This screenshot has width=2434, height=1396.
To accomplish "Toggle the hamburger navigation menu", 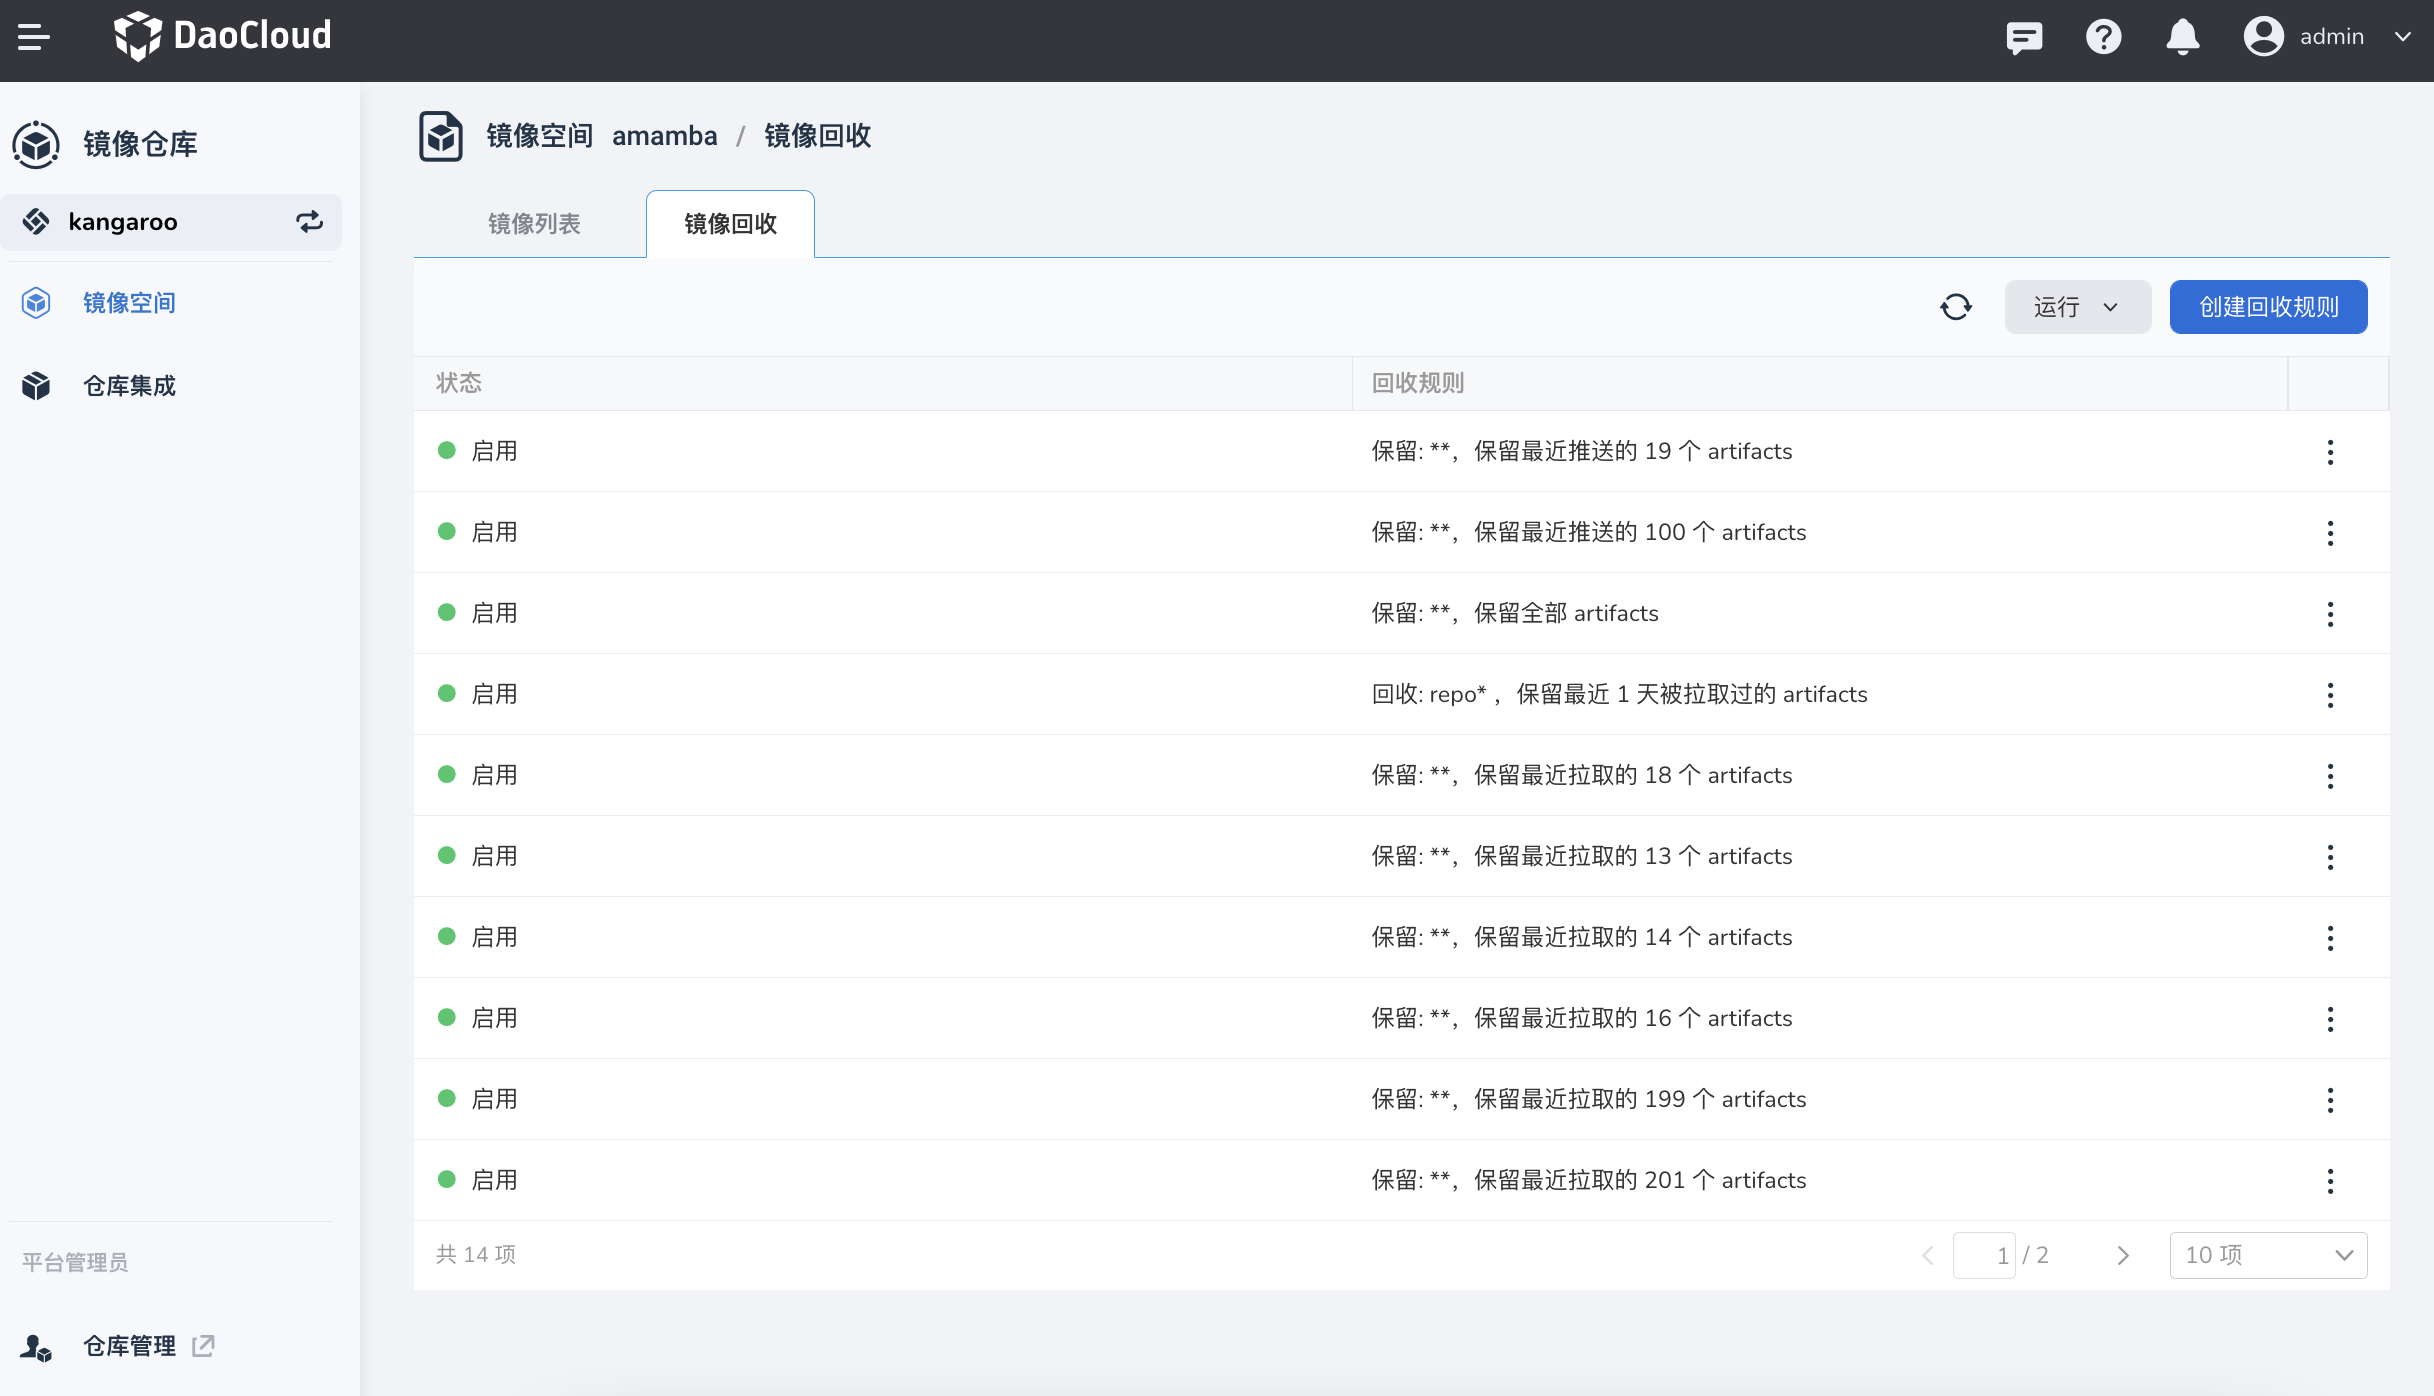I will pos(34,37).
